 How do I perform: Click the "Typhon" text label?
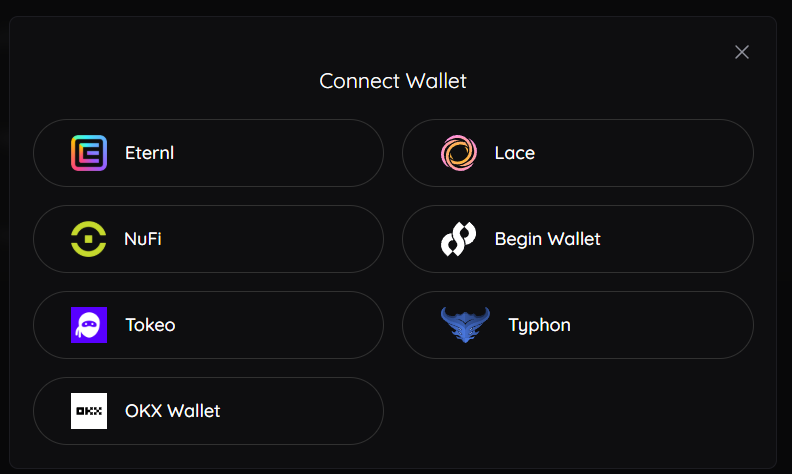coord(539,325)
